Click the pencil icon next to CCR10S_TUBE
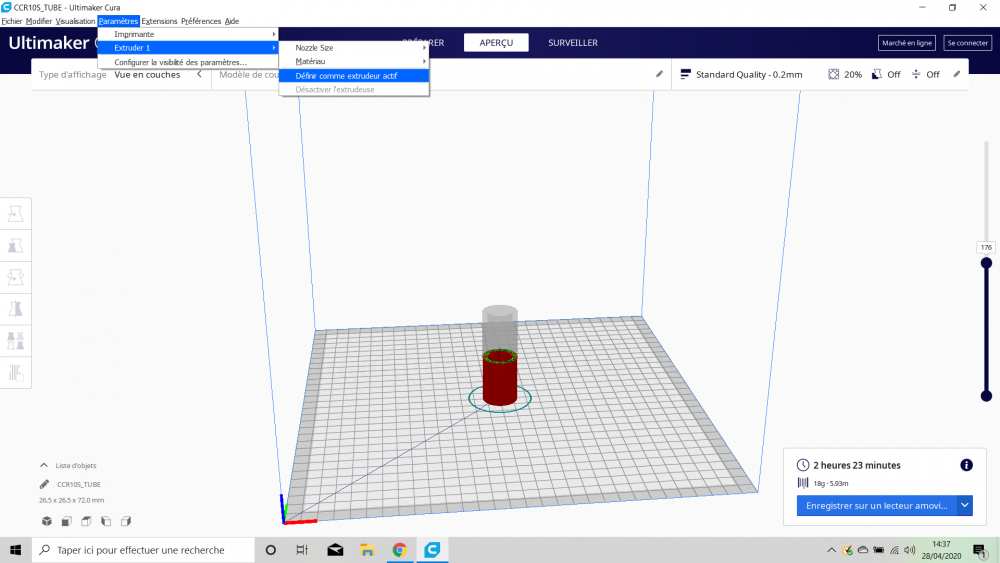1000x563 pixels. (44, 484)
